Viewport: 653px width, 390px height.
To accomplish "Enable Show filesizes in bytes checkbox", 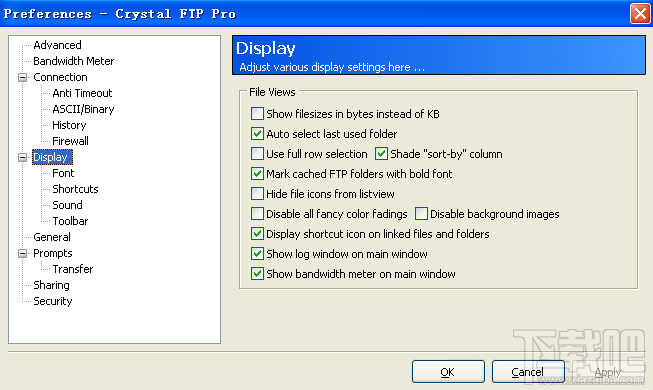I will coord(257,114).
